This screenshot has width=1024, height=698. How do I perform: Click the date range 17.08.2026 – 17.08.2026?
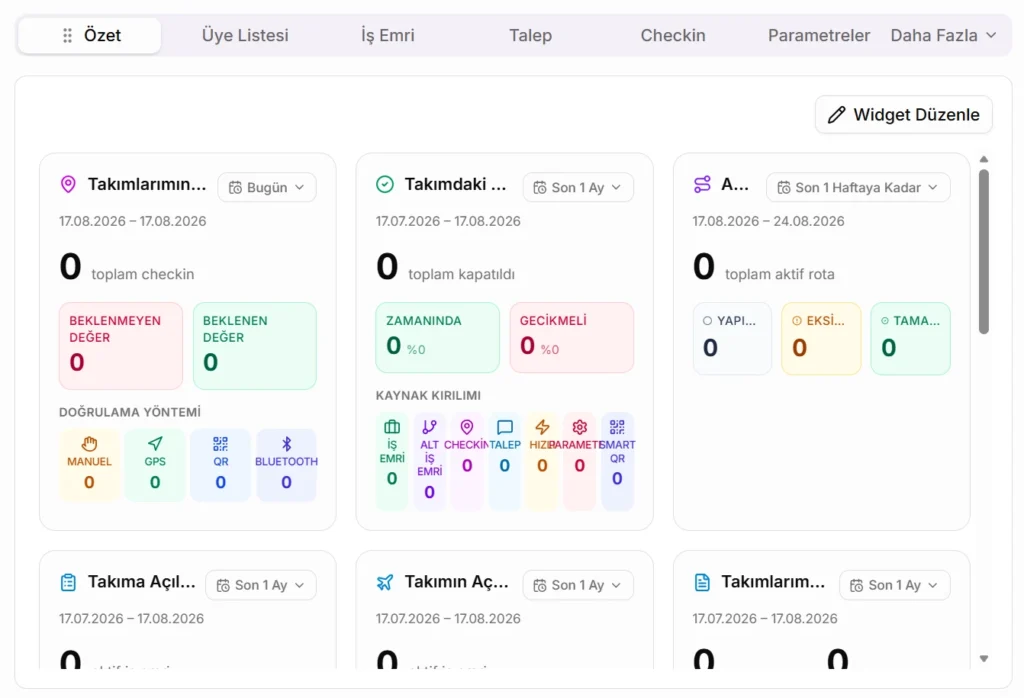[x=133, y=221]
